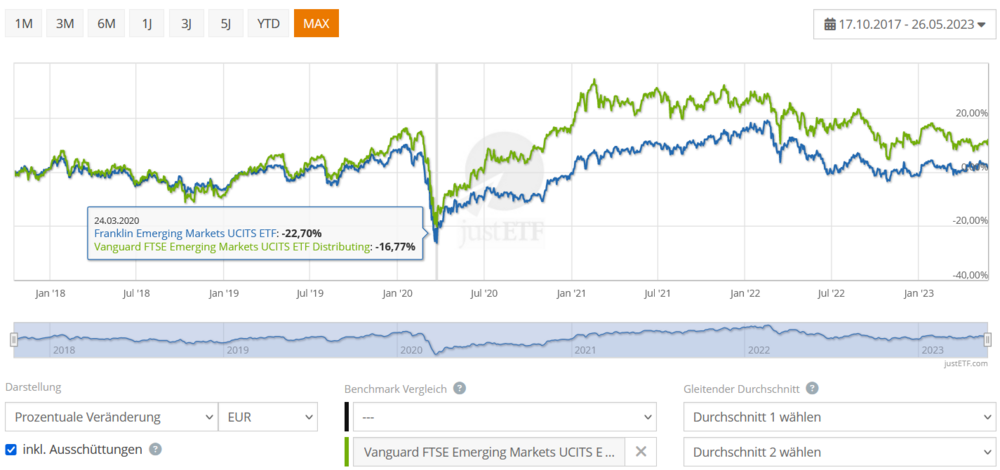Click justETF.com credit link
Screen dimensions: 1000x470
[967, 364]
